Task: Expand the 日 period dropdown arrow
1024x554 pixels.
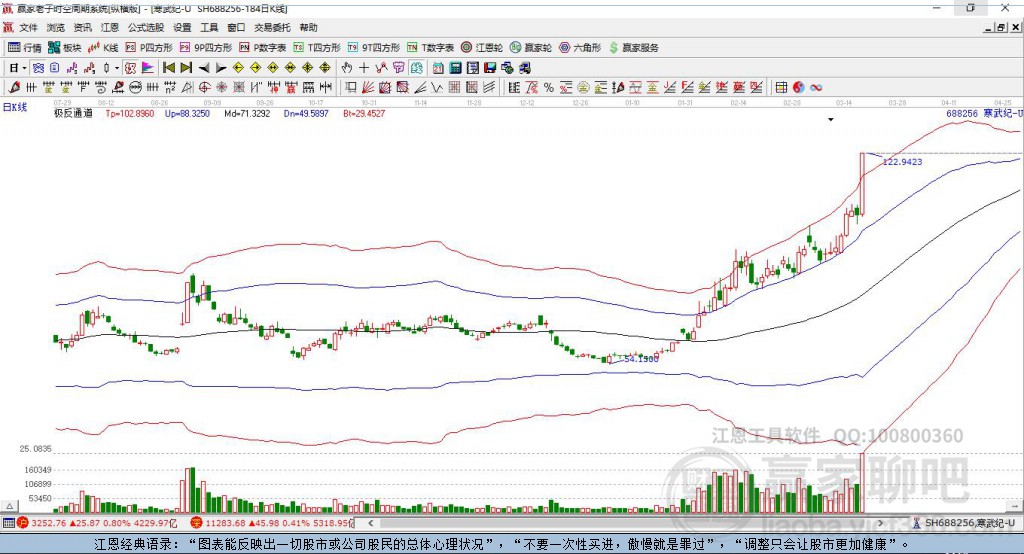Action: 24,68
